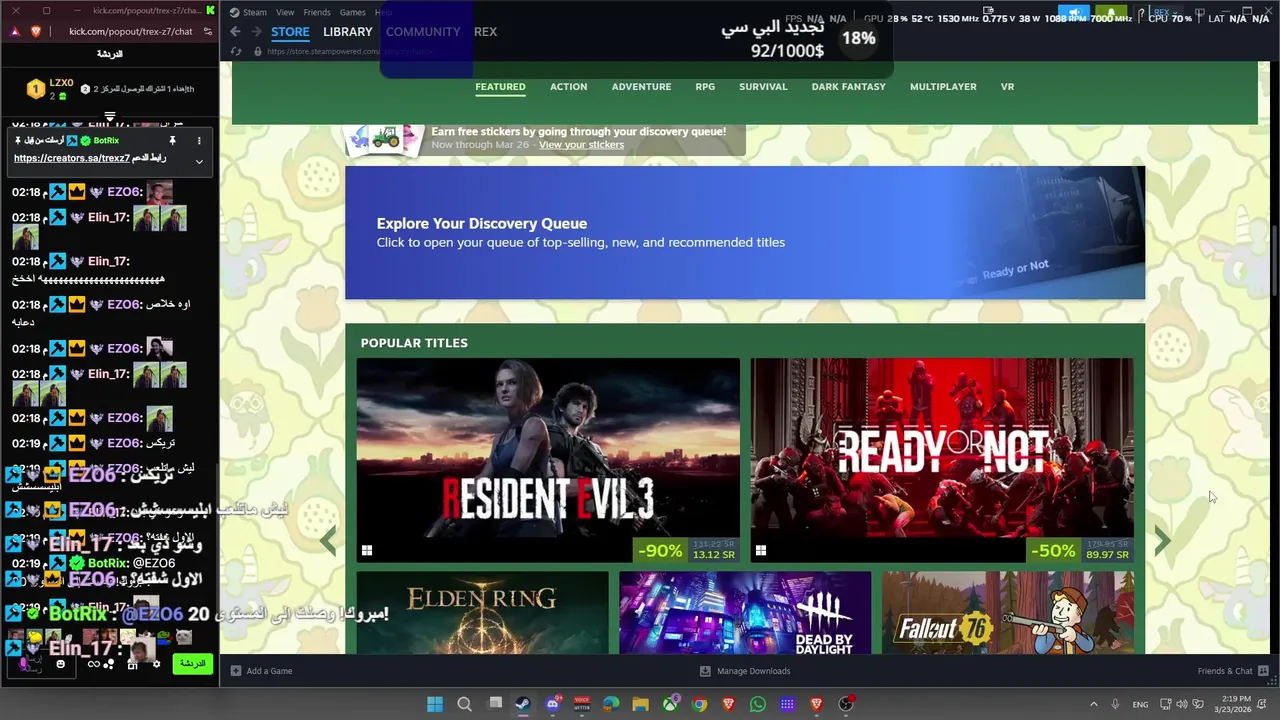Screen dimensions: 1280x720
Task: Open the View menu in Steam
Action: [285, 12]
